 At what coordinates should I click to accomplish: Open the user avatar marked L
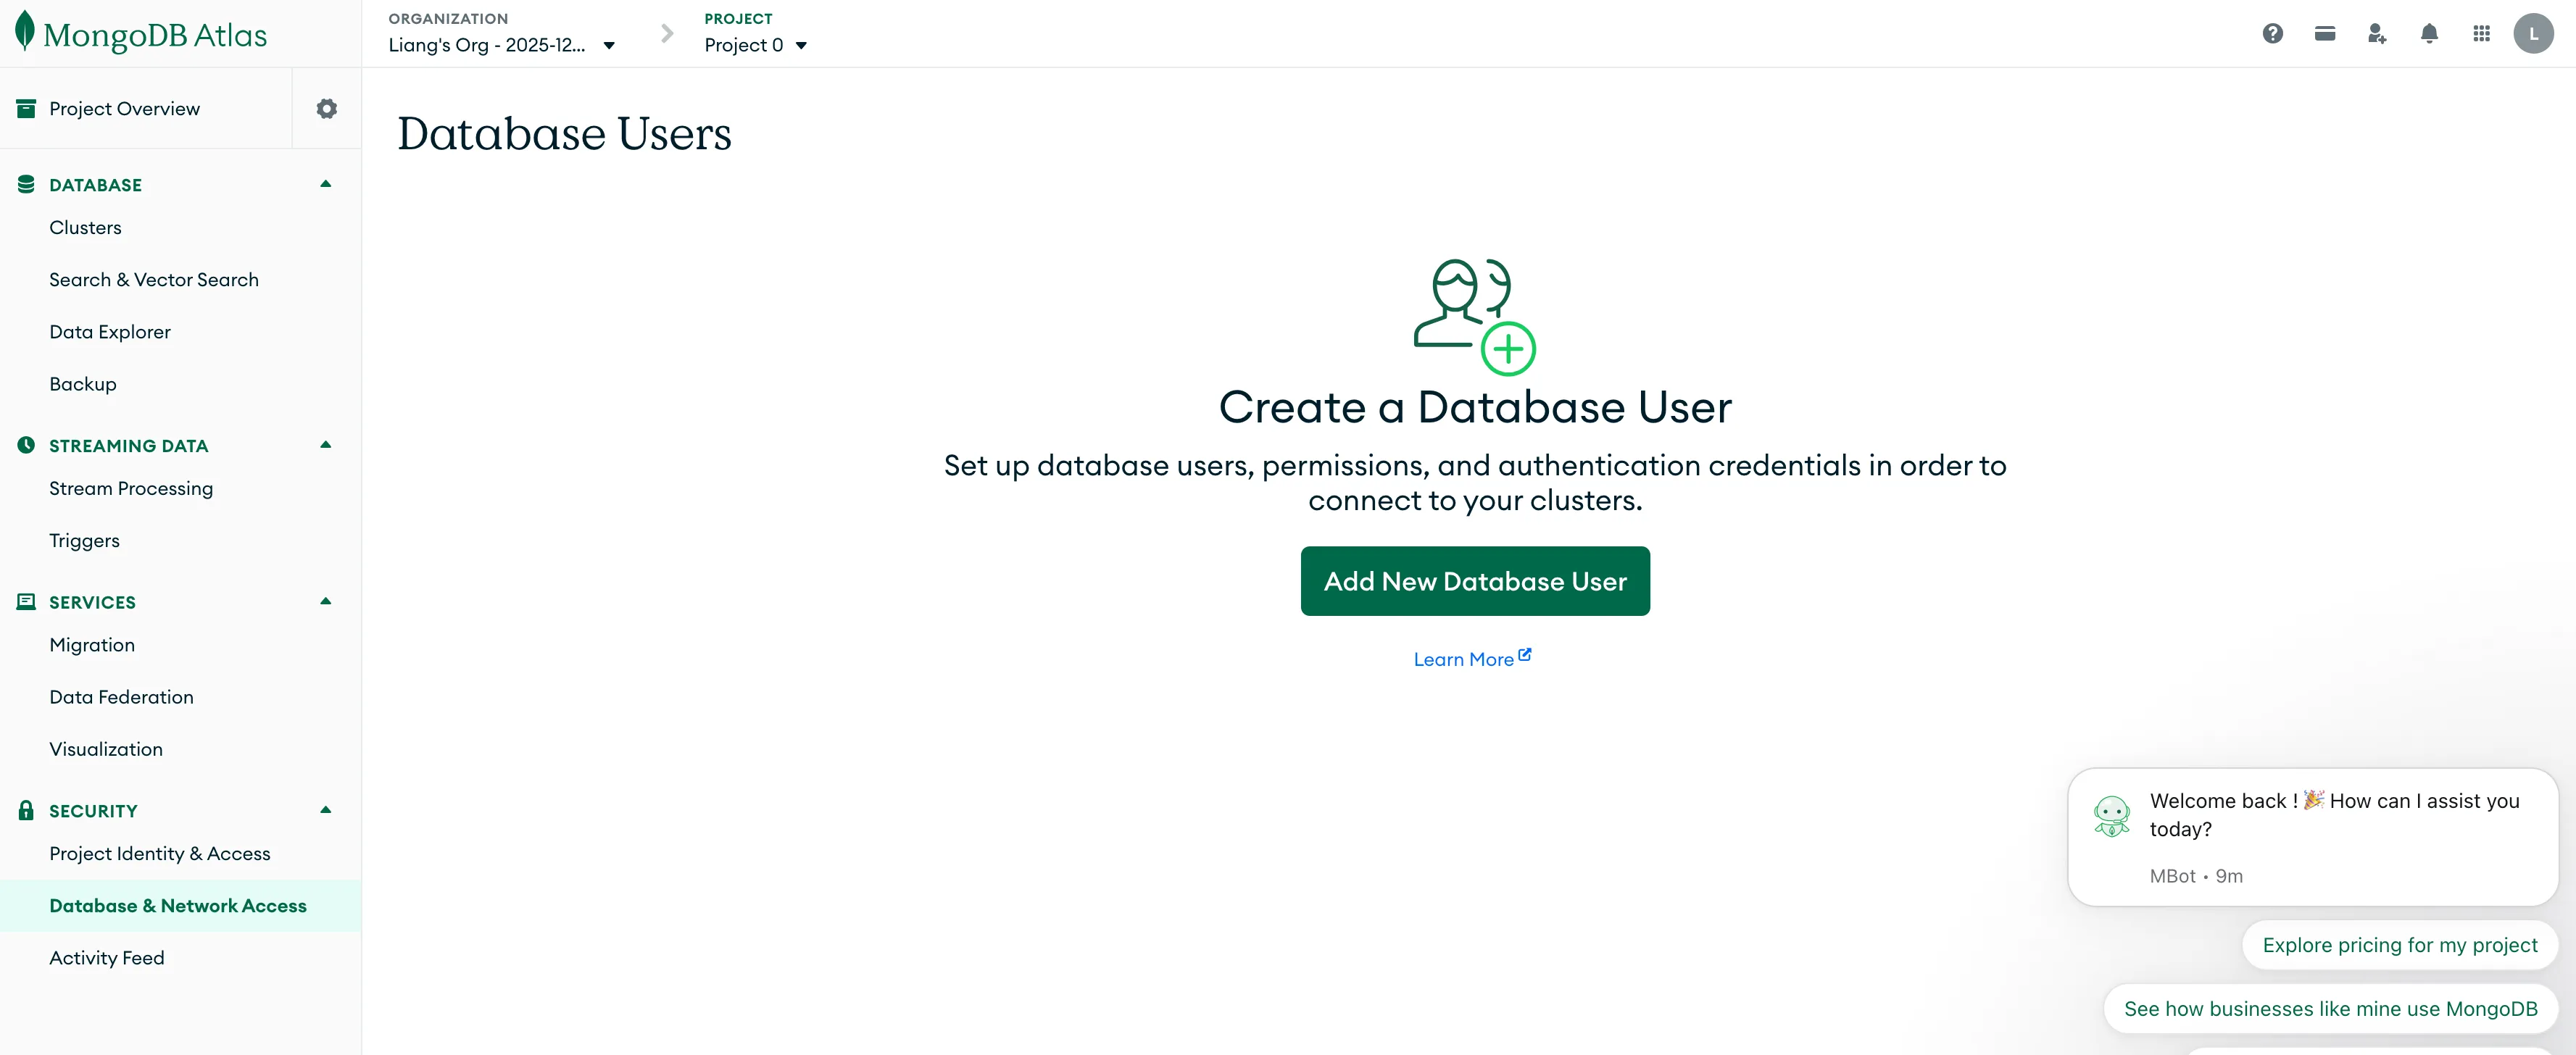[x=2533, y=33]
